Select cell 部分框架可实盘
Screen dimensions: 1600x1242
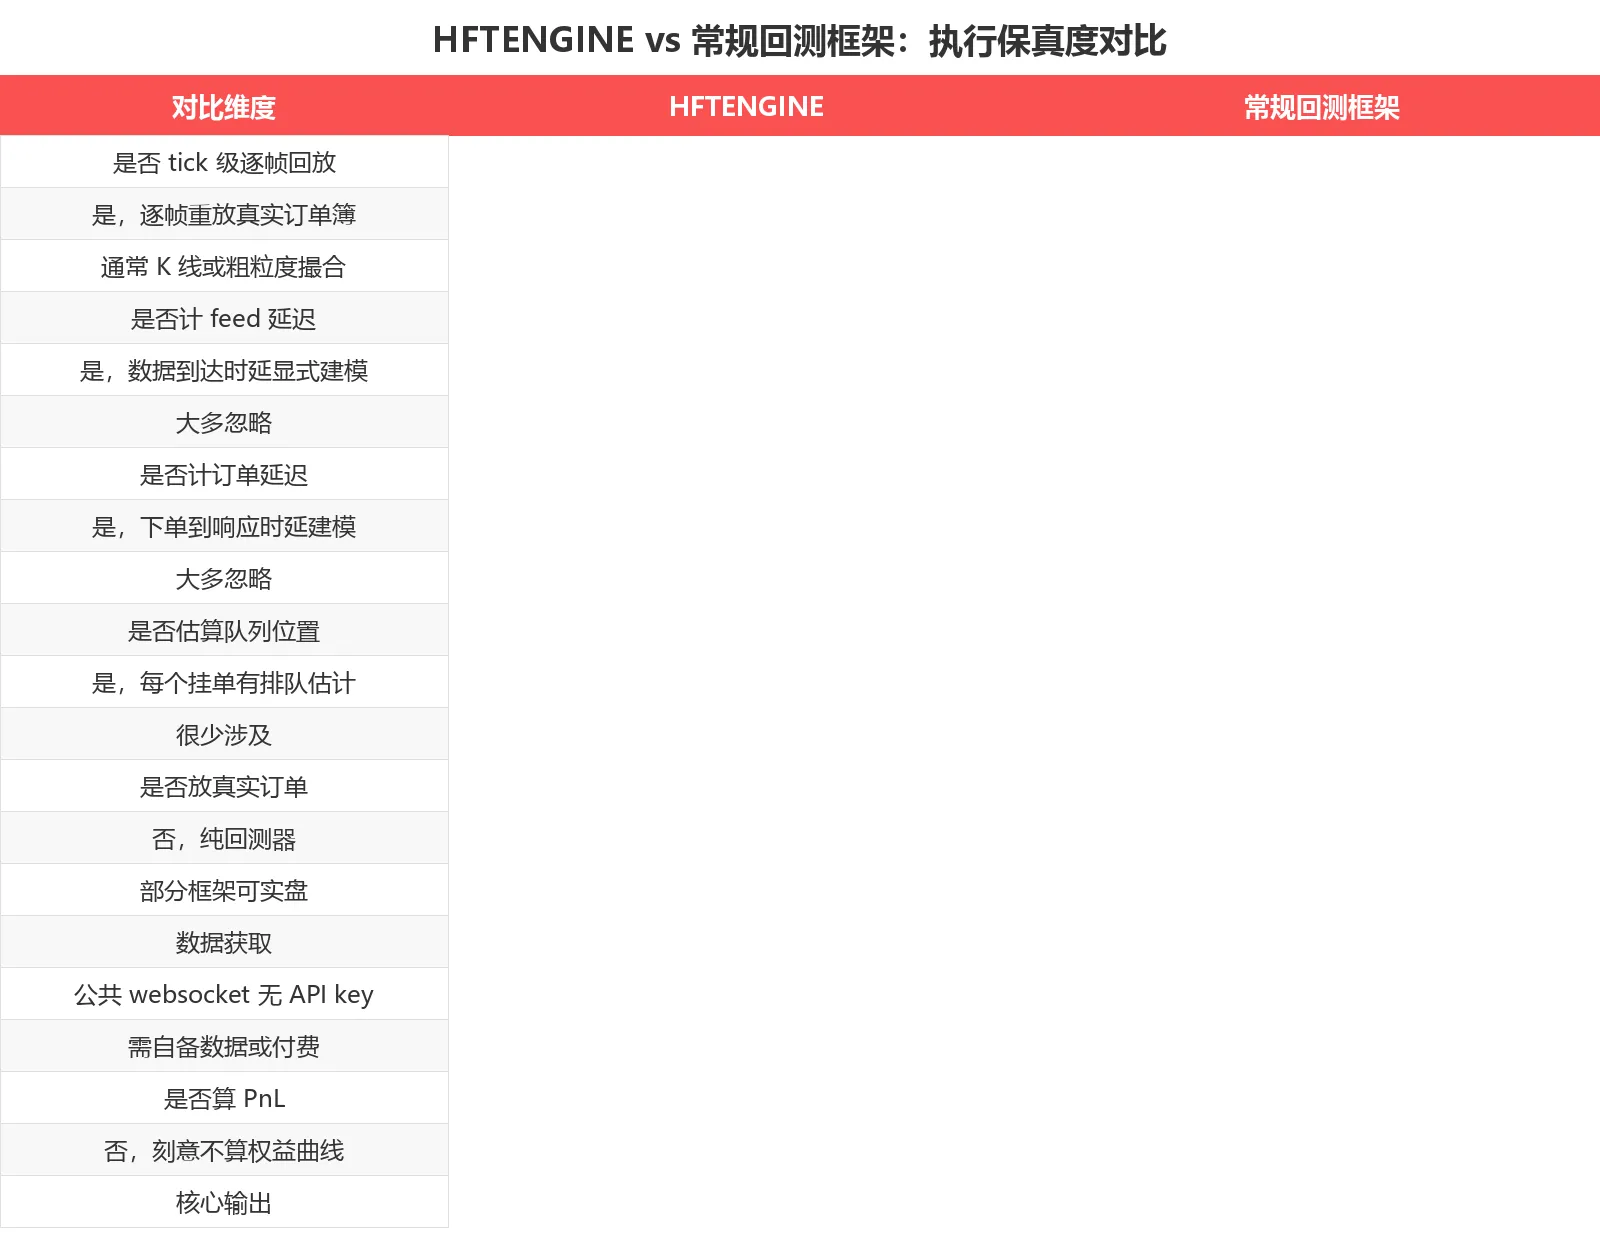pyautogui.click(x=224, y=890)
